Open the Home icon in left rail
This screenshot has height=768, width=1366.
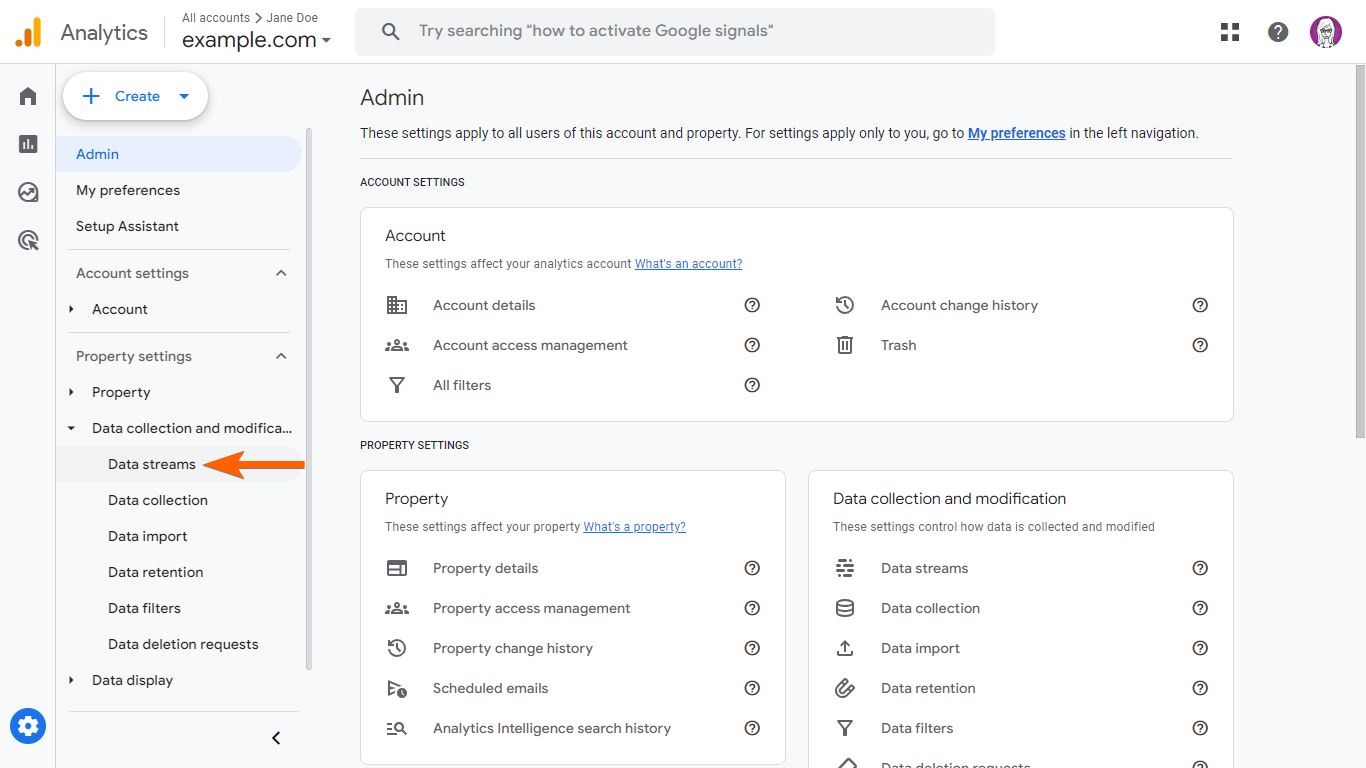click(28, 96)
